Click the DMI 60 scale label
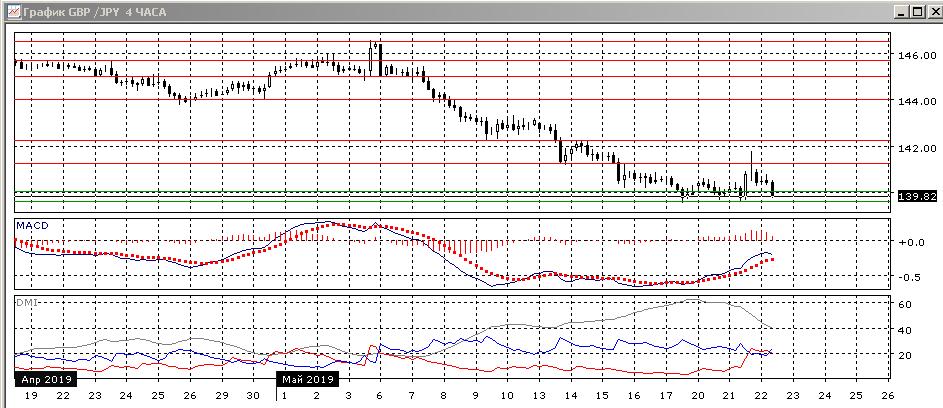Viewport: 943px width, 408px height. click(903, 304)
